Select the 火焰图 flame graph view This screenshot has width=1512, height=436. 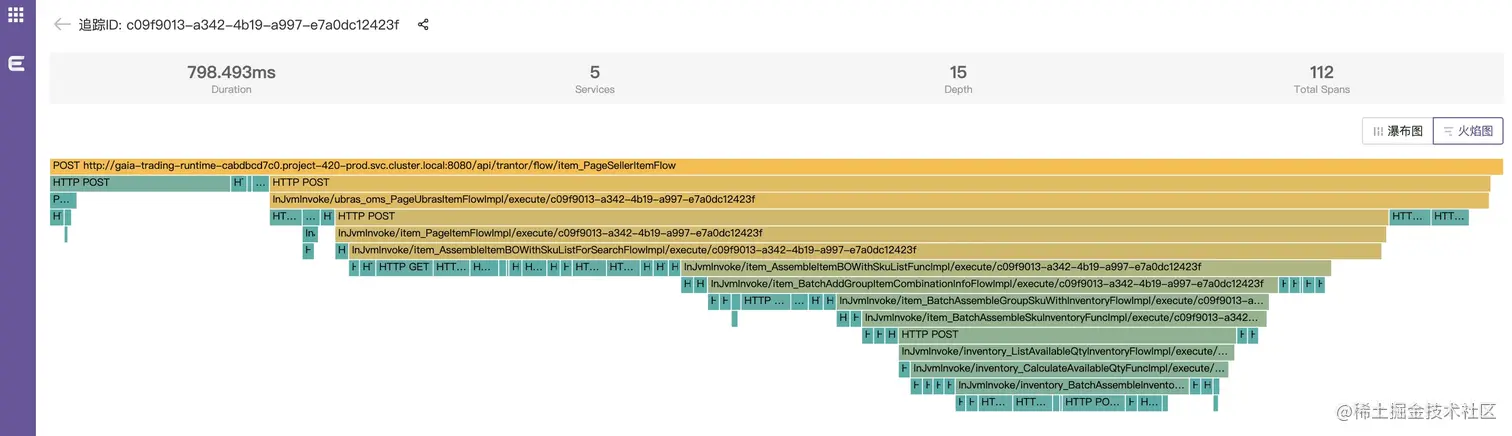pos(1468,131)
